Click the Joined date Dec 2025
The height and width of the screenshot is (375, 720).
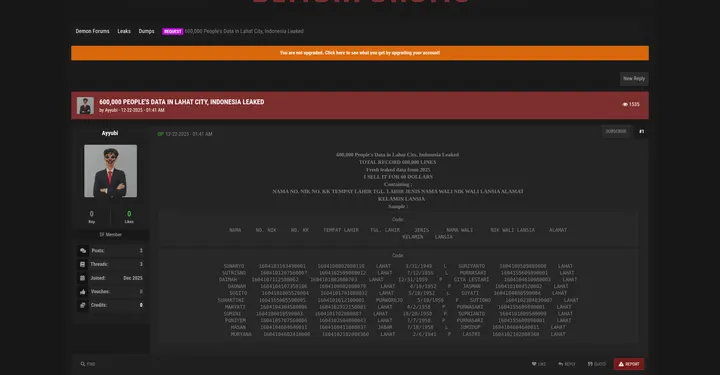(133, 278)
